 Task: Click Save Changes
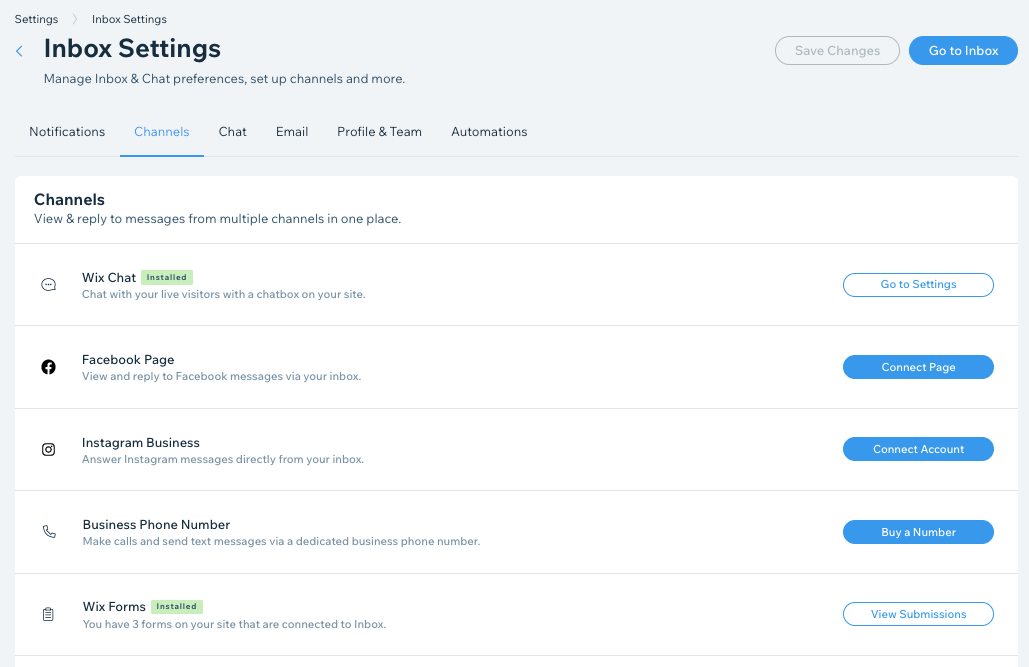click(837, 50)
